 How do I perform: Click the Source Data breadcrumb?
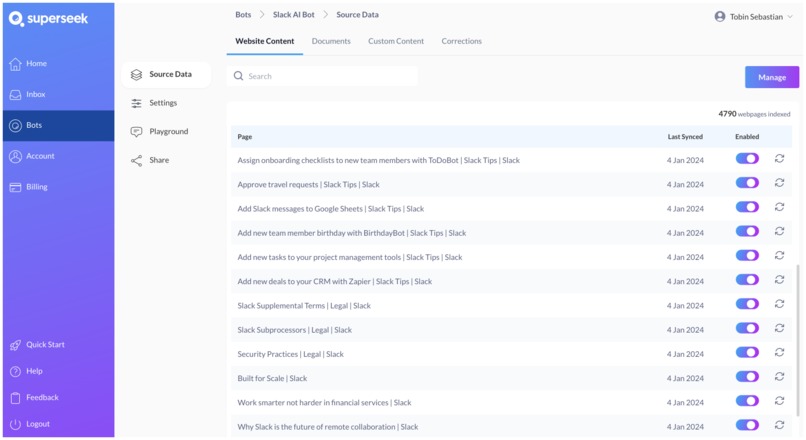357,15
